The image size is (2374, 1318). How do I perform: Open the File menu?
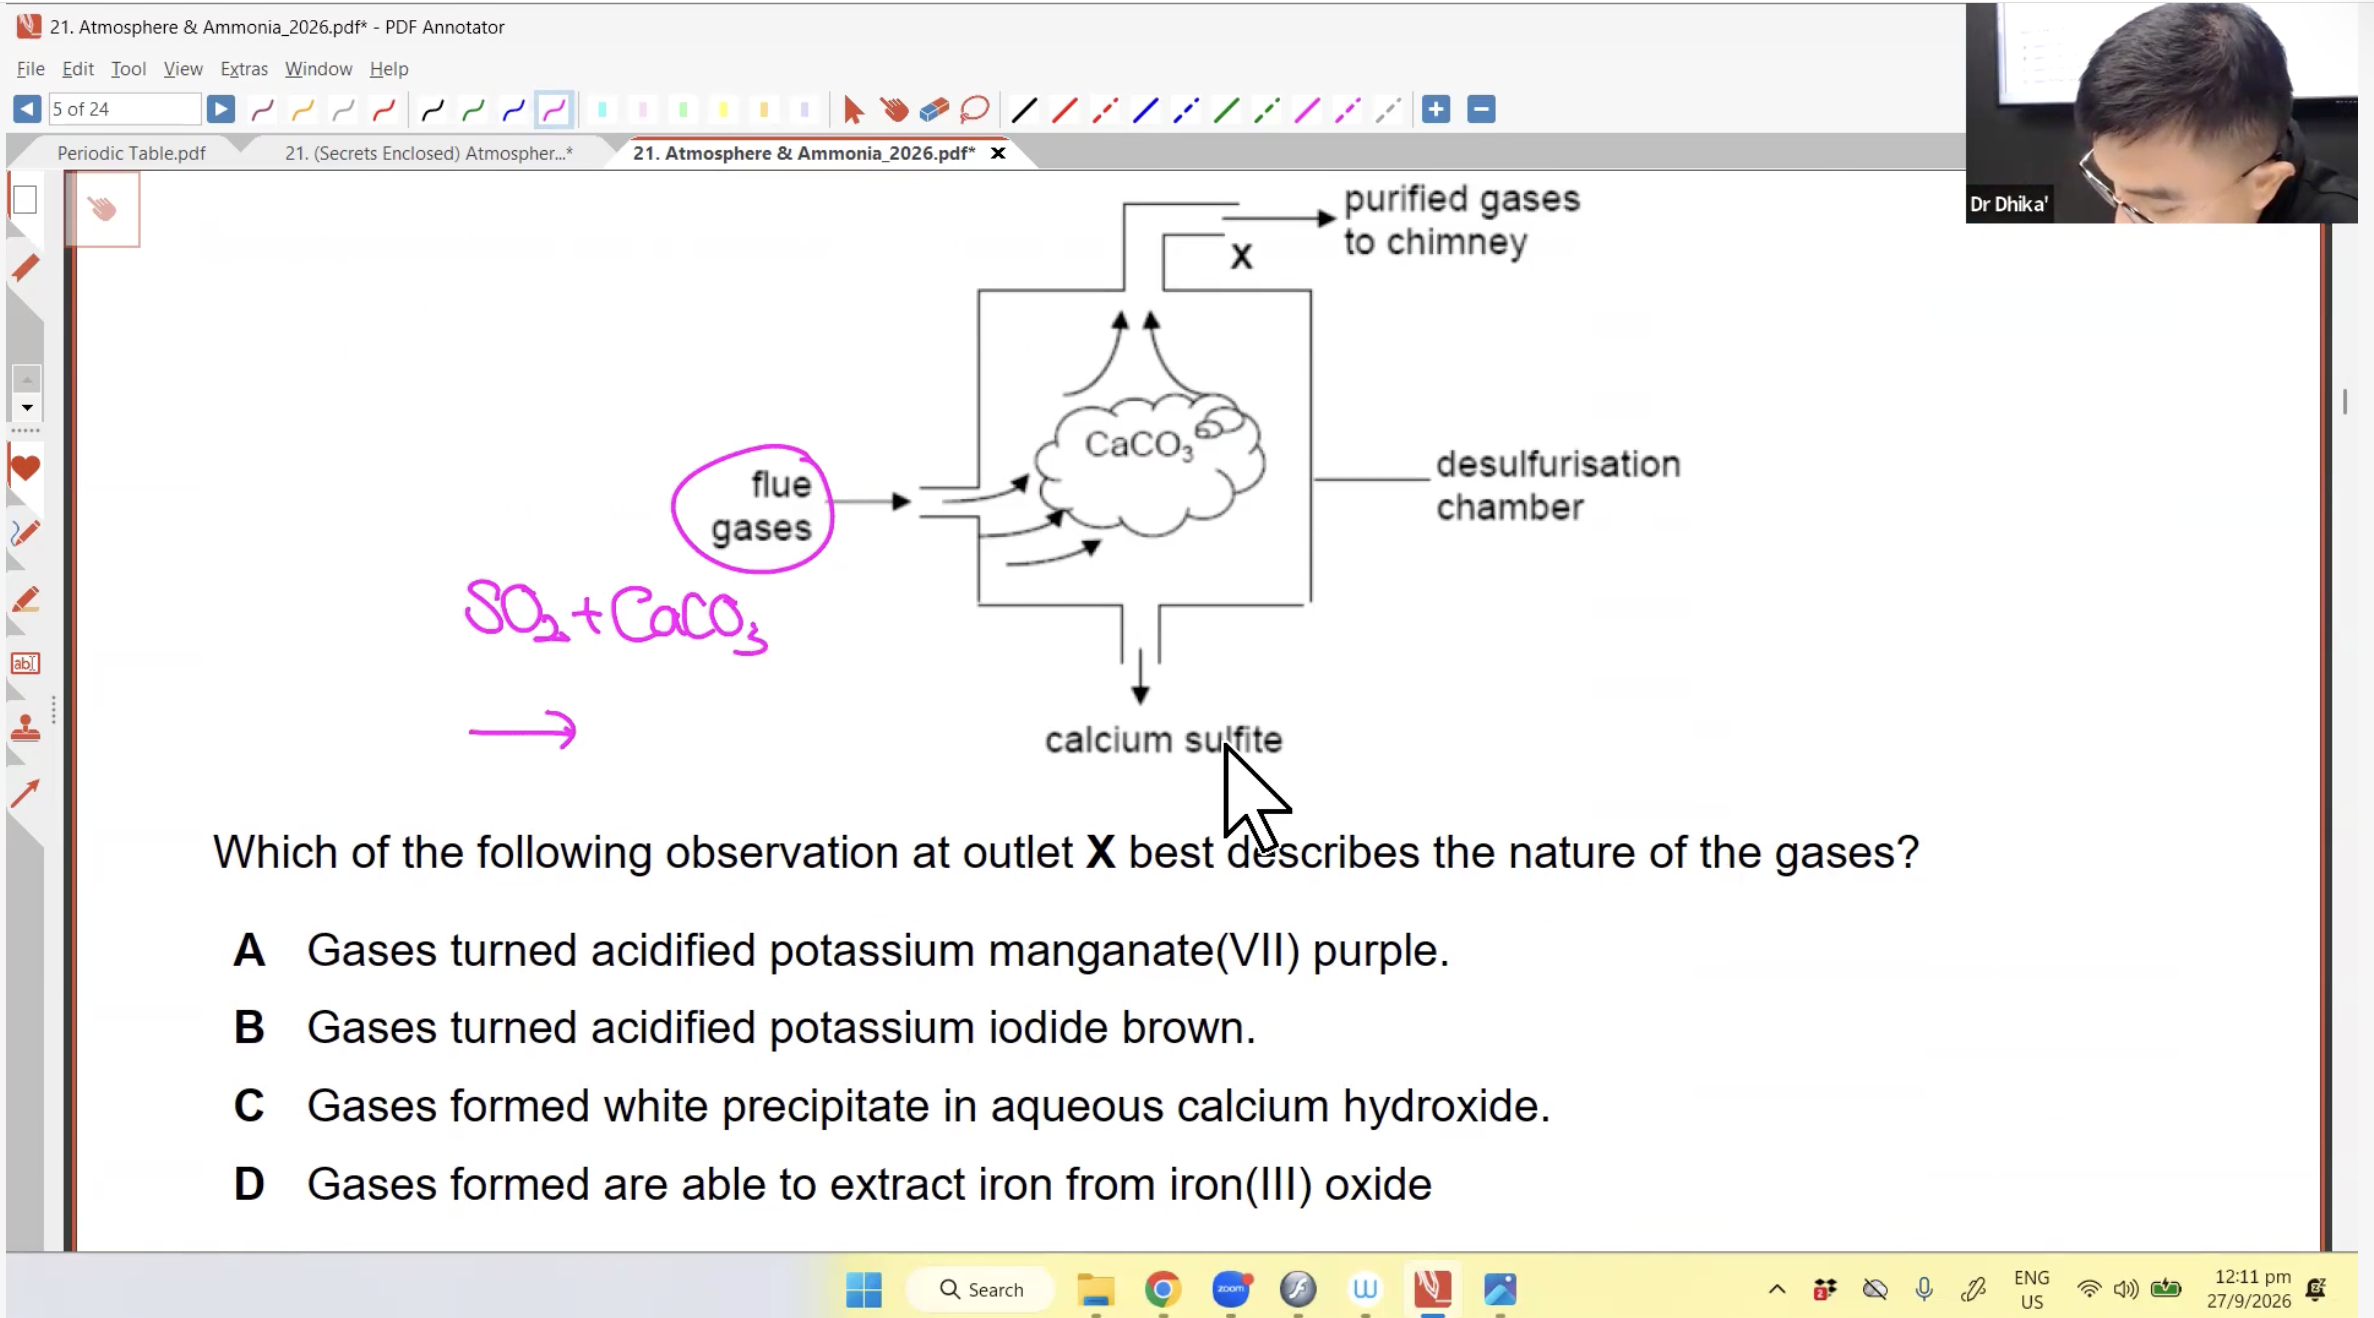[x=30, y=69]
